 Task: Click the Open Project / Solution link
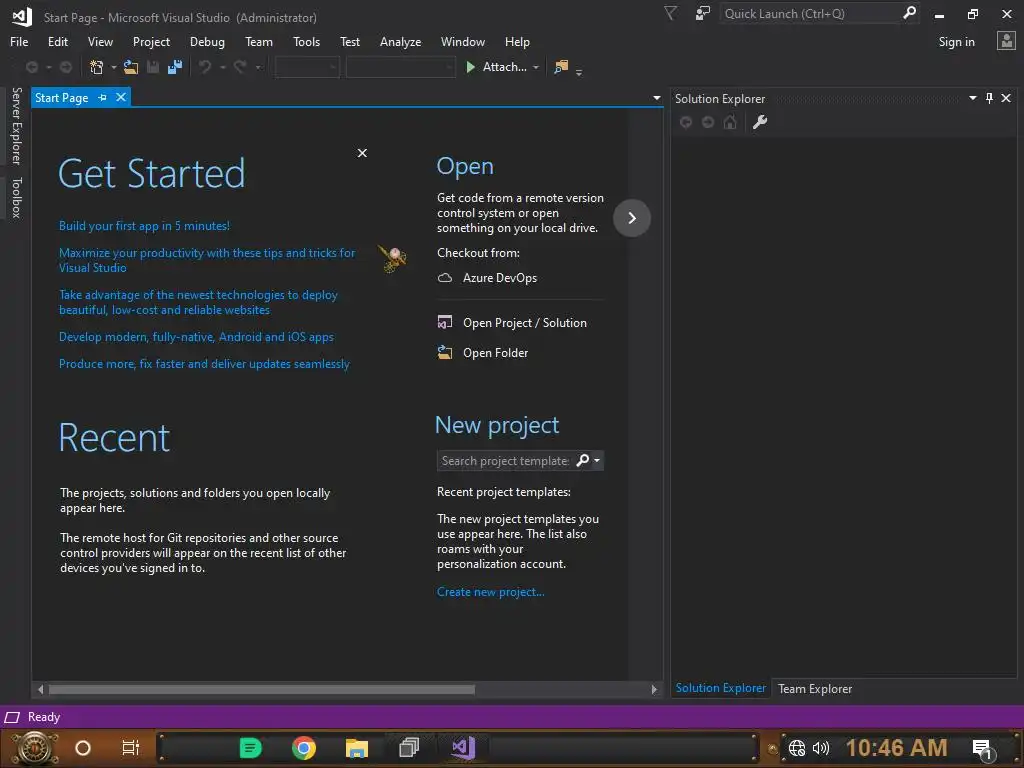coord(512,323)
